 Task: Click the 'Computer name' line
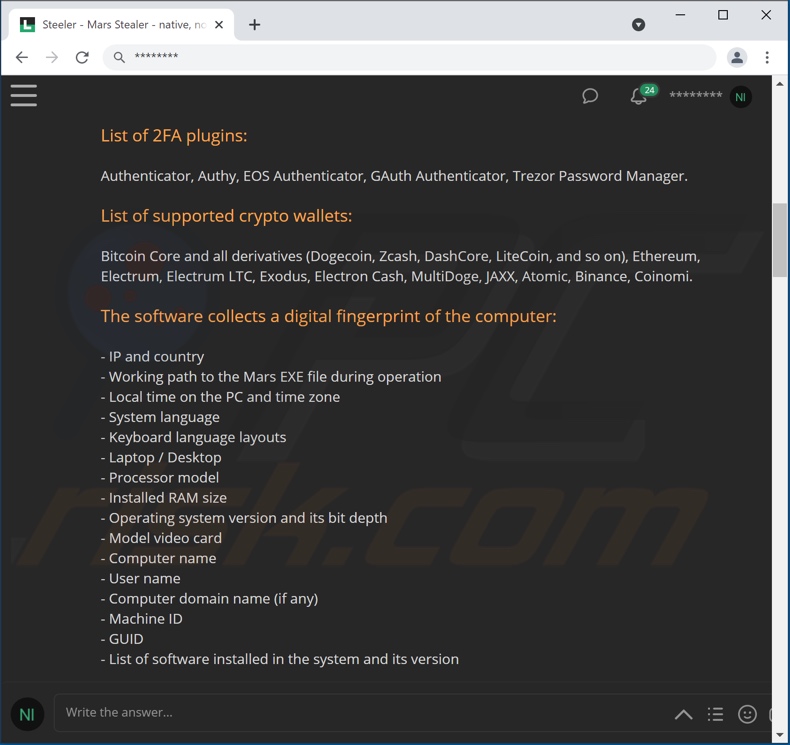[x=158, y=559]
